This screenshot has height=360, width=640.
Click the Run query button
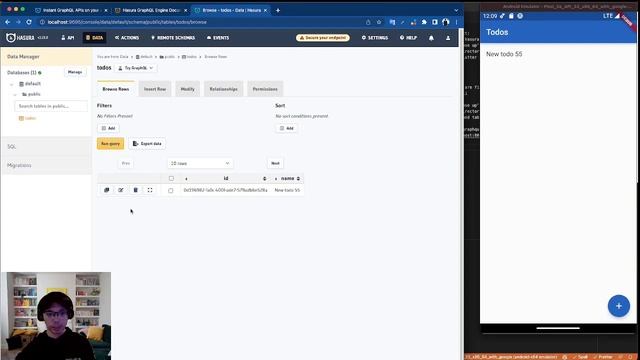click(110, 144)
